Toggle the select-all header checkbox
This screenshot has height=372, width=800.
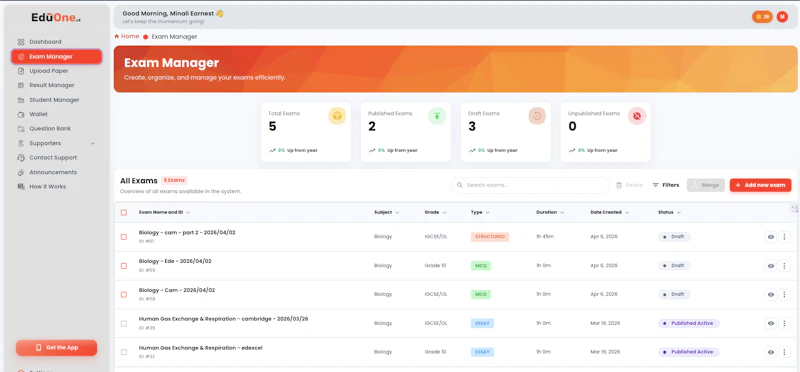124,212
